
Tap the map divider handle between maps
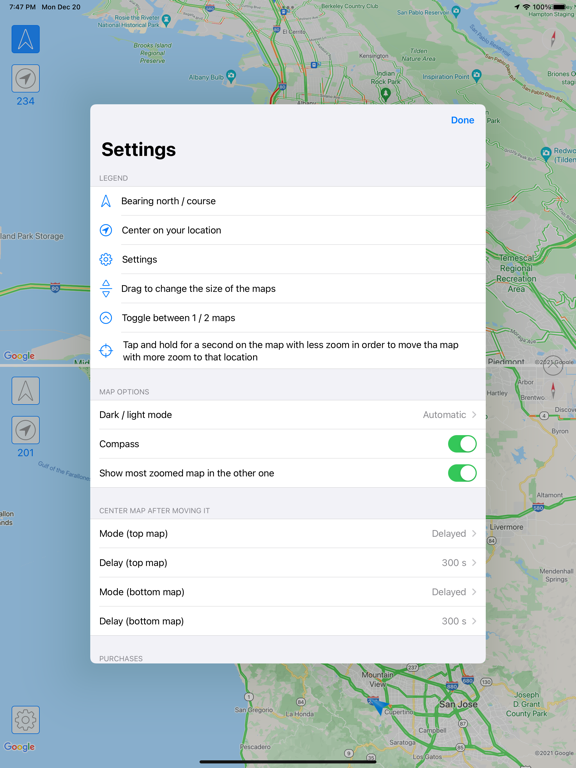(x=45, y=365)
